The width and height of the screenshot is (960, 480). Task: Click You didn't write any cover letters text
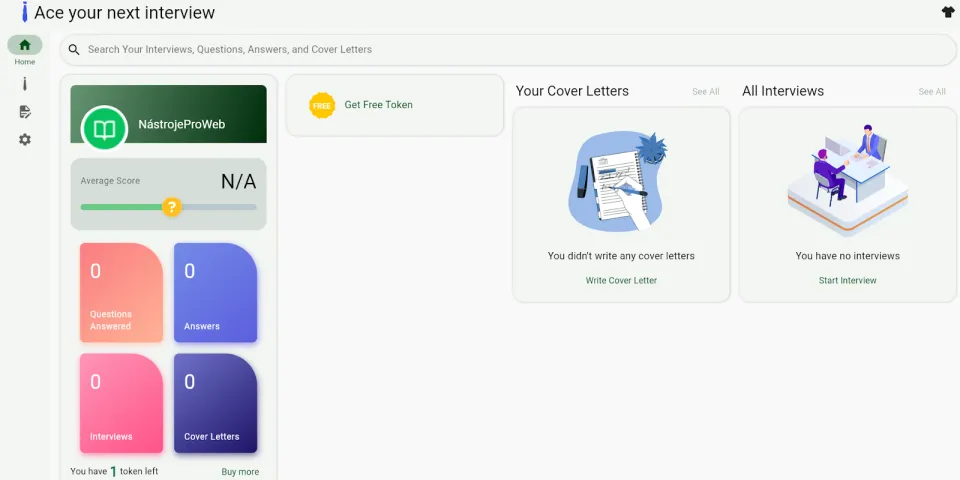click(621, 256)
